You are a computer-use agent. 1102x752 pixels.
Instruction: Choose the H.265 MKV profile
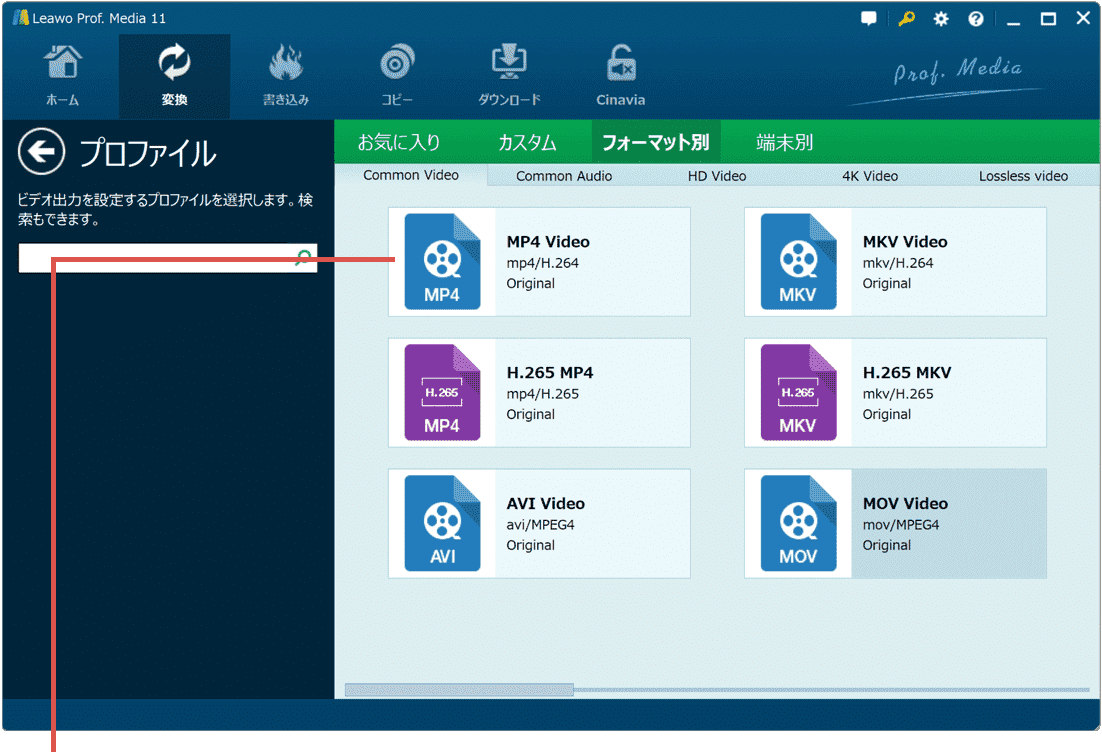[895, 393]
